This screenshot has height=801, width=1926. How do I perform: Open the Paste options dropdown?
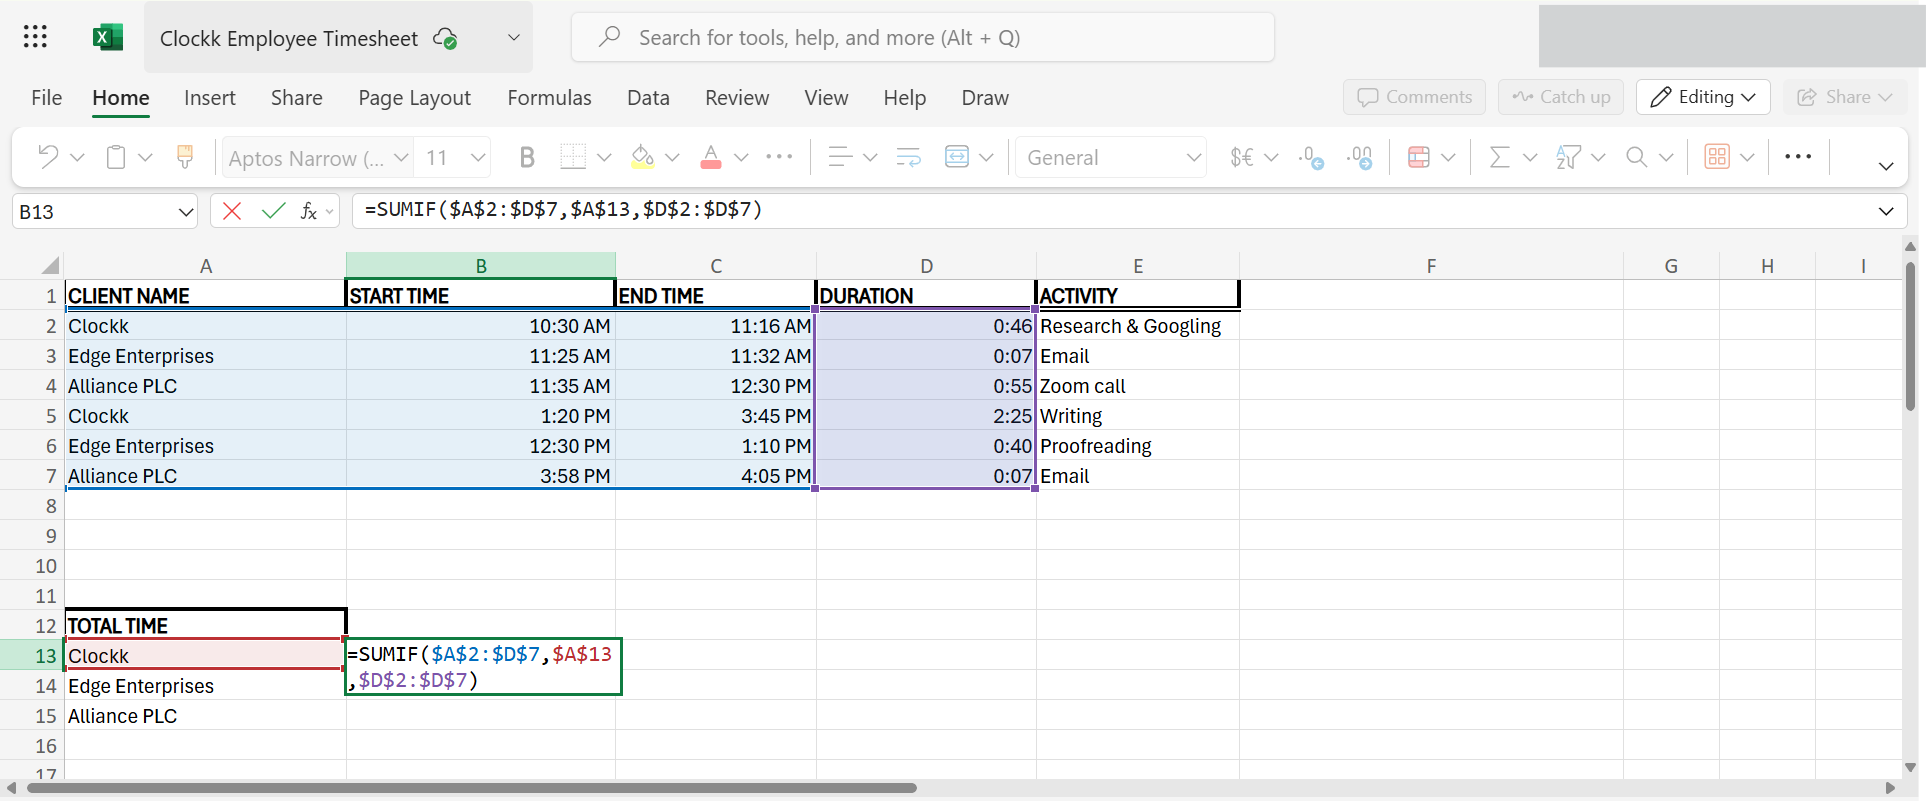145,157
